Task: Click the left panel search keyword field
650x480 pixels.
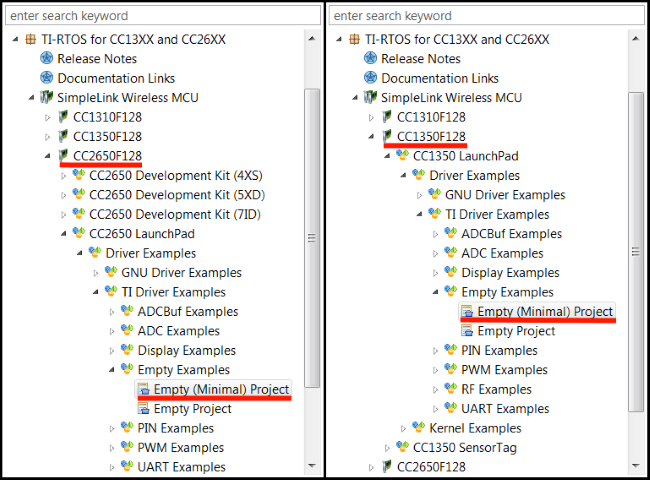Action: (x=160, y=16)
